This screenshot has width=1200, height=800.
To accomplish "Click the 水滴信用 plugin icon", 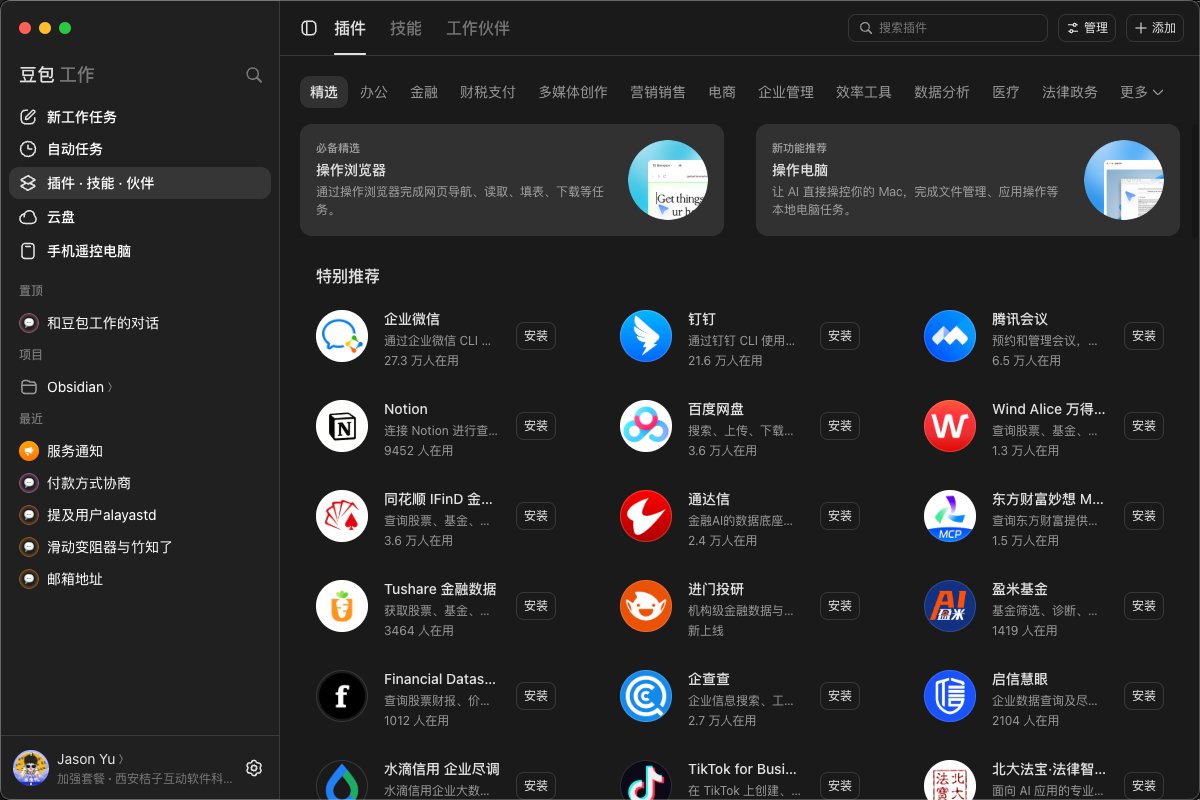I will (342, 781).
